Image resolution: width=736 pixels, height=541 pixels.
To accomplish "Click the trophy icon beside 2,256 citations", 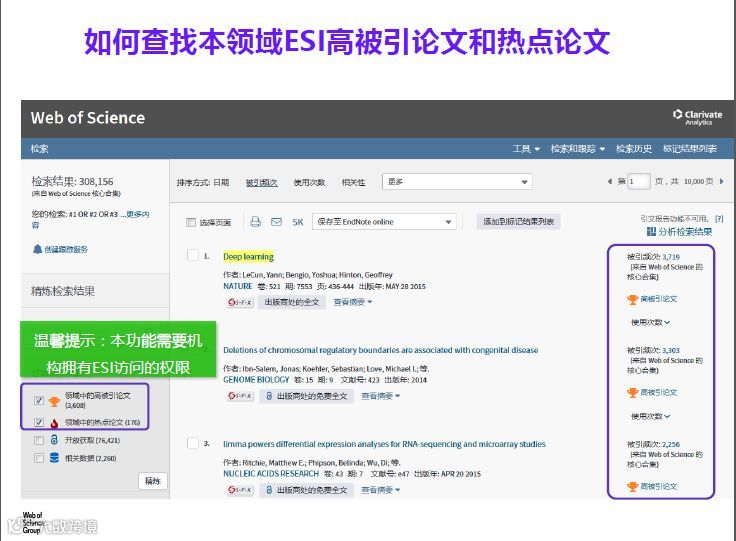I will 632,487.
